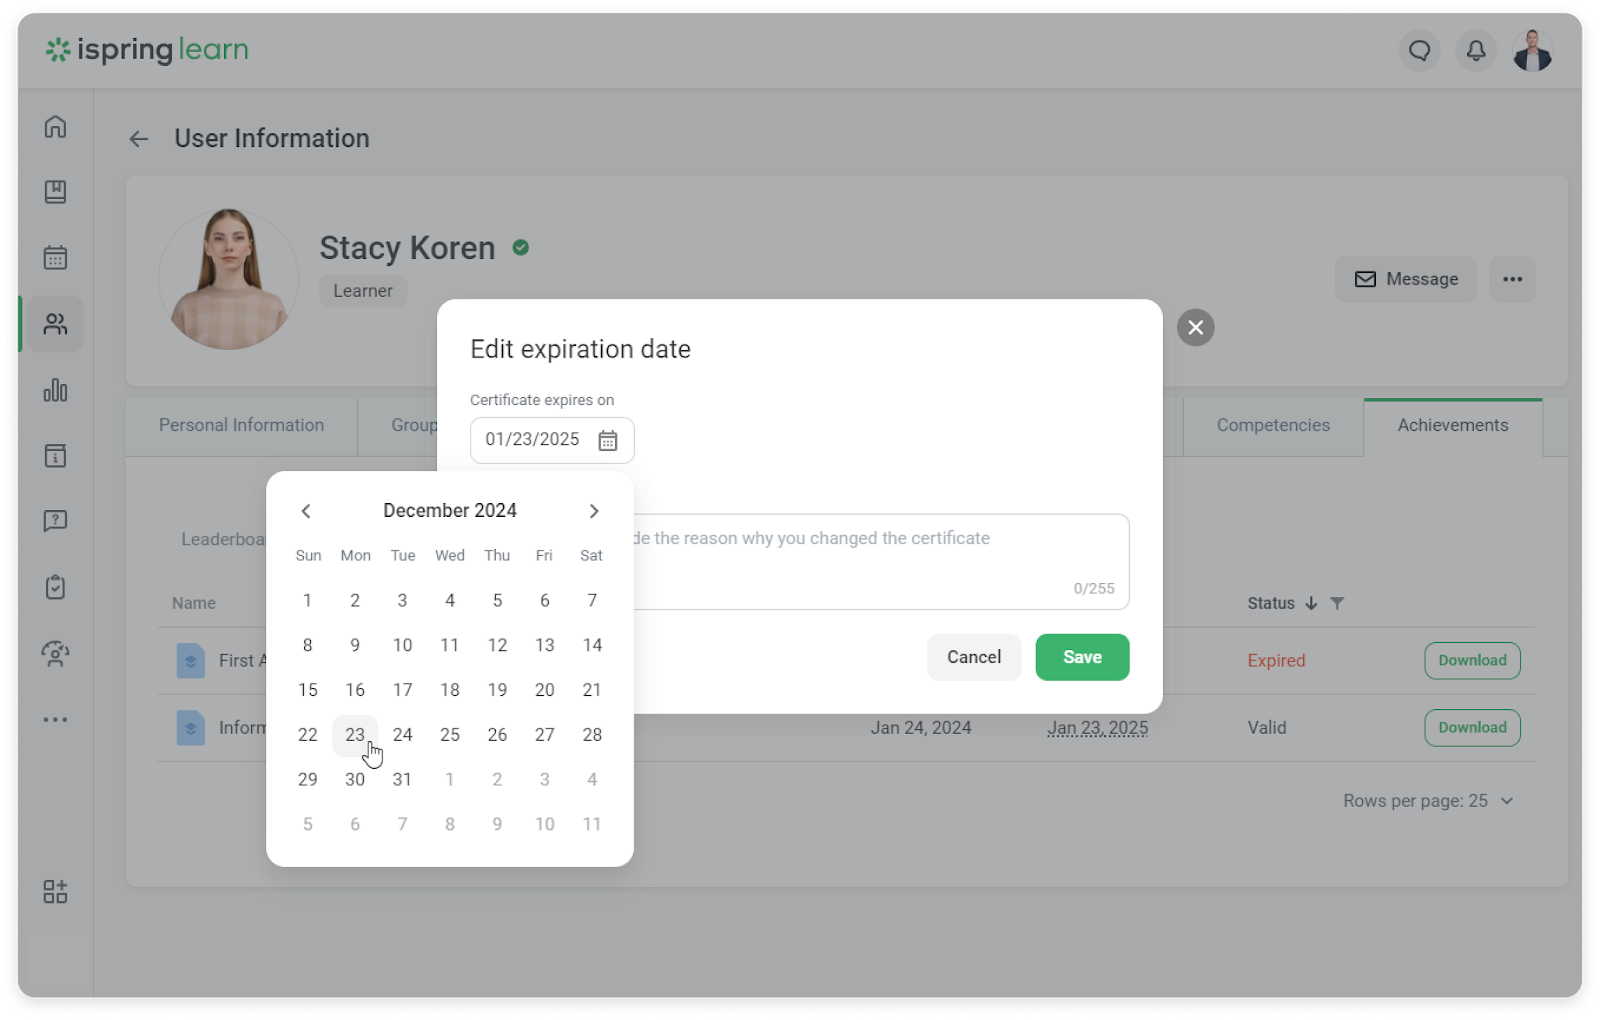
Task: Switch to the Competencies tab
Action: coord(1273,425)
